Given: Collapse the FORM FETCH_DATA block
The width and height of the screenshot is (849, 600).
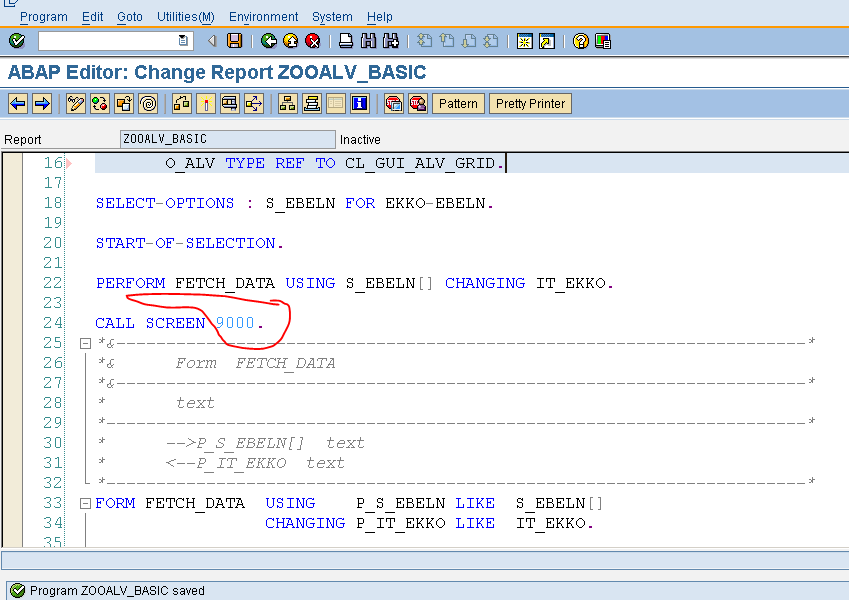Looking at the screenshot, I should (86, 503).
